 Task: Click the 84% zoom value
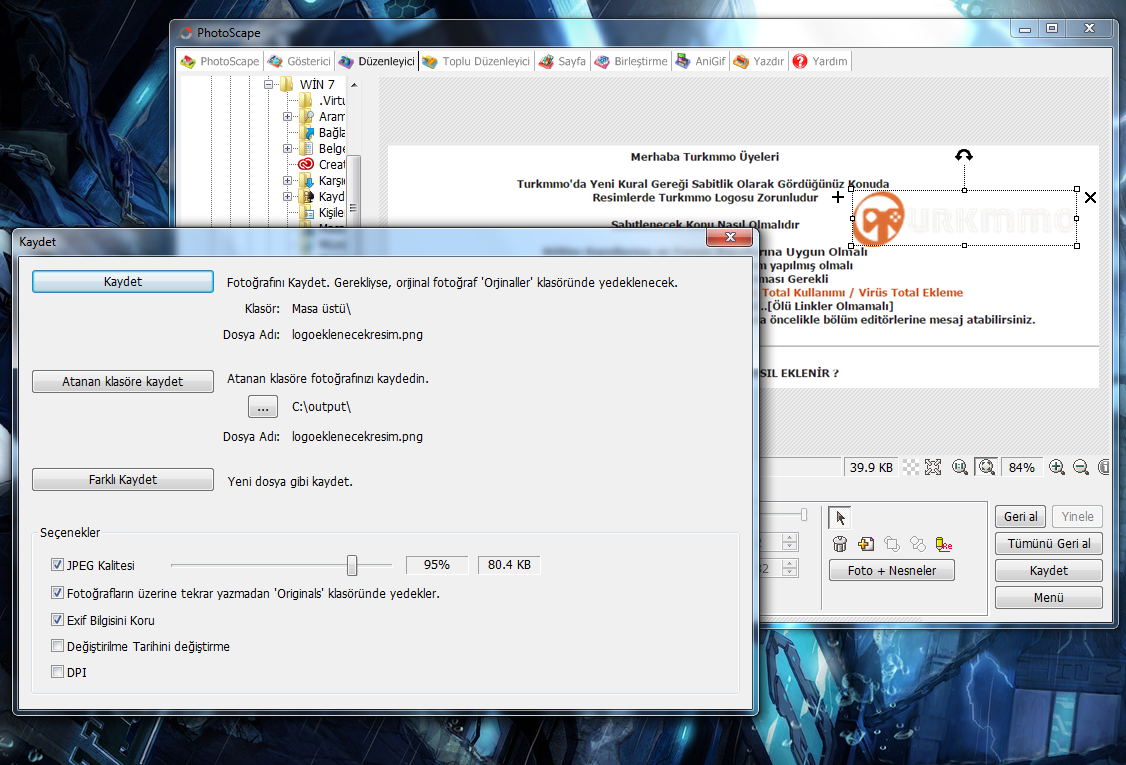tap(1021, 468)
